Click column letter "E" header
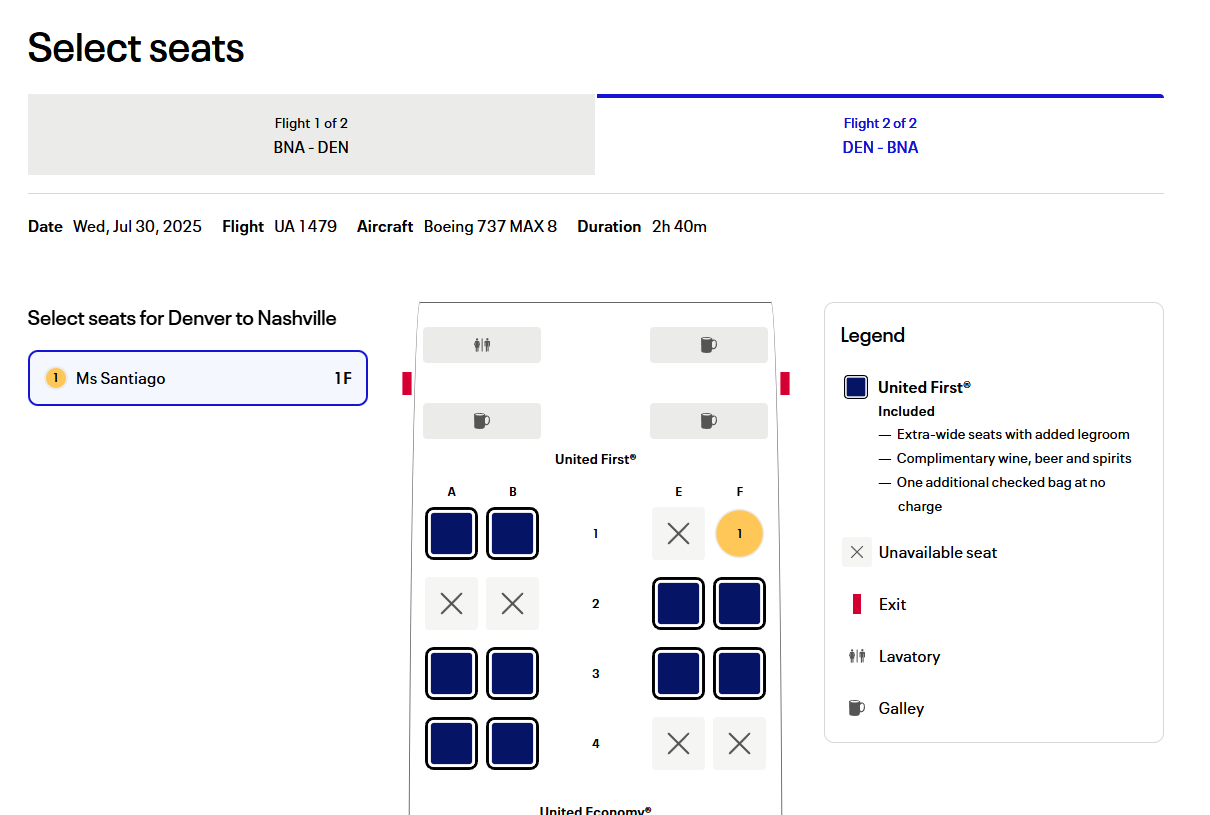 679,491
